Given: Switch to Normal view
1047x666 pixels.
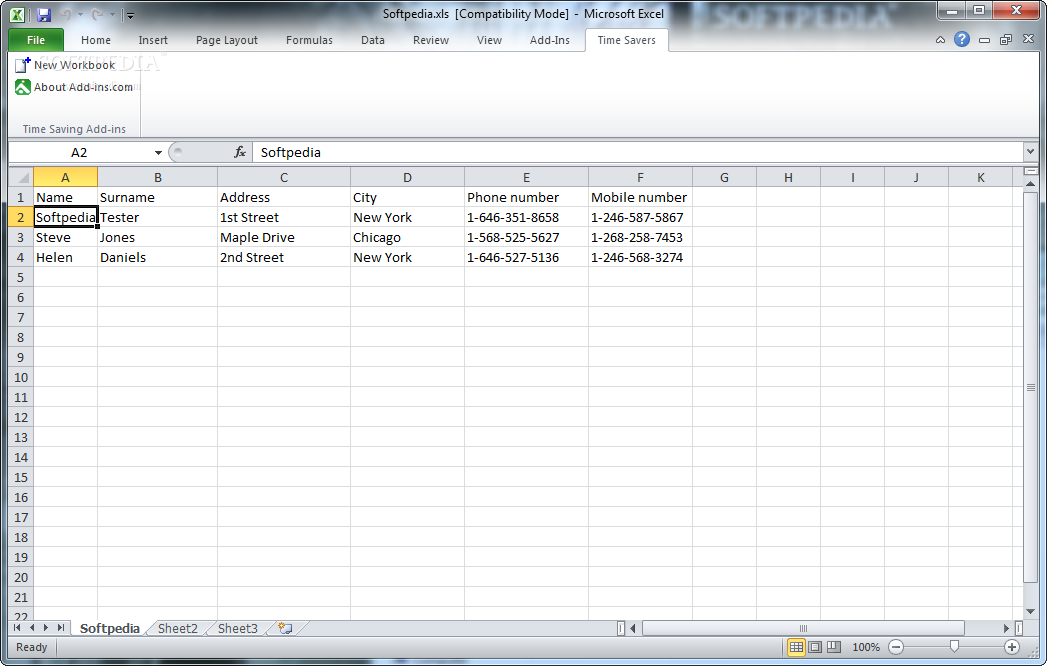Looking at the screenshot, I should (x=796, y=647).
